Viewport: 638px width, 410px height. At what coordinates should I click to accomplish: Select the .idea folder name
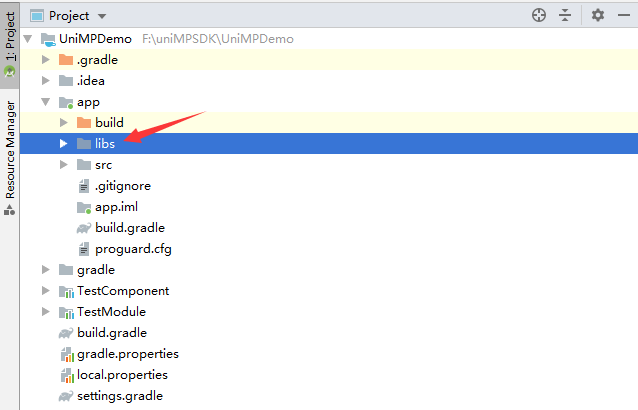tap(91, 81)
